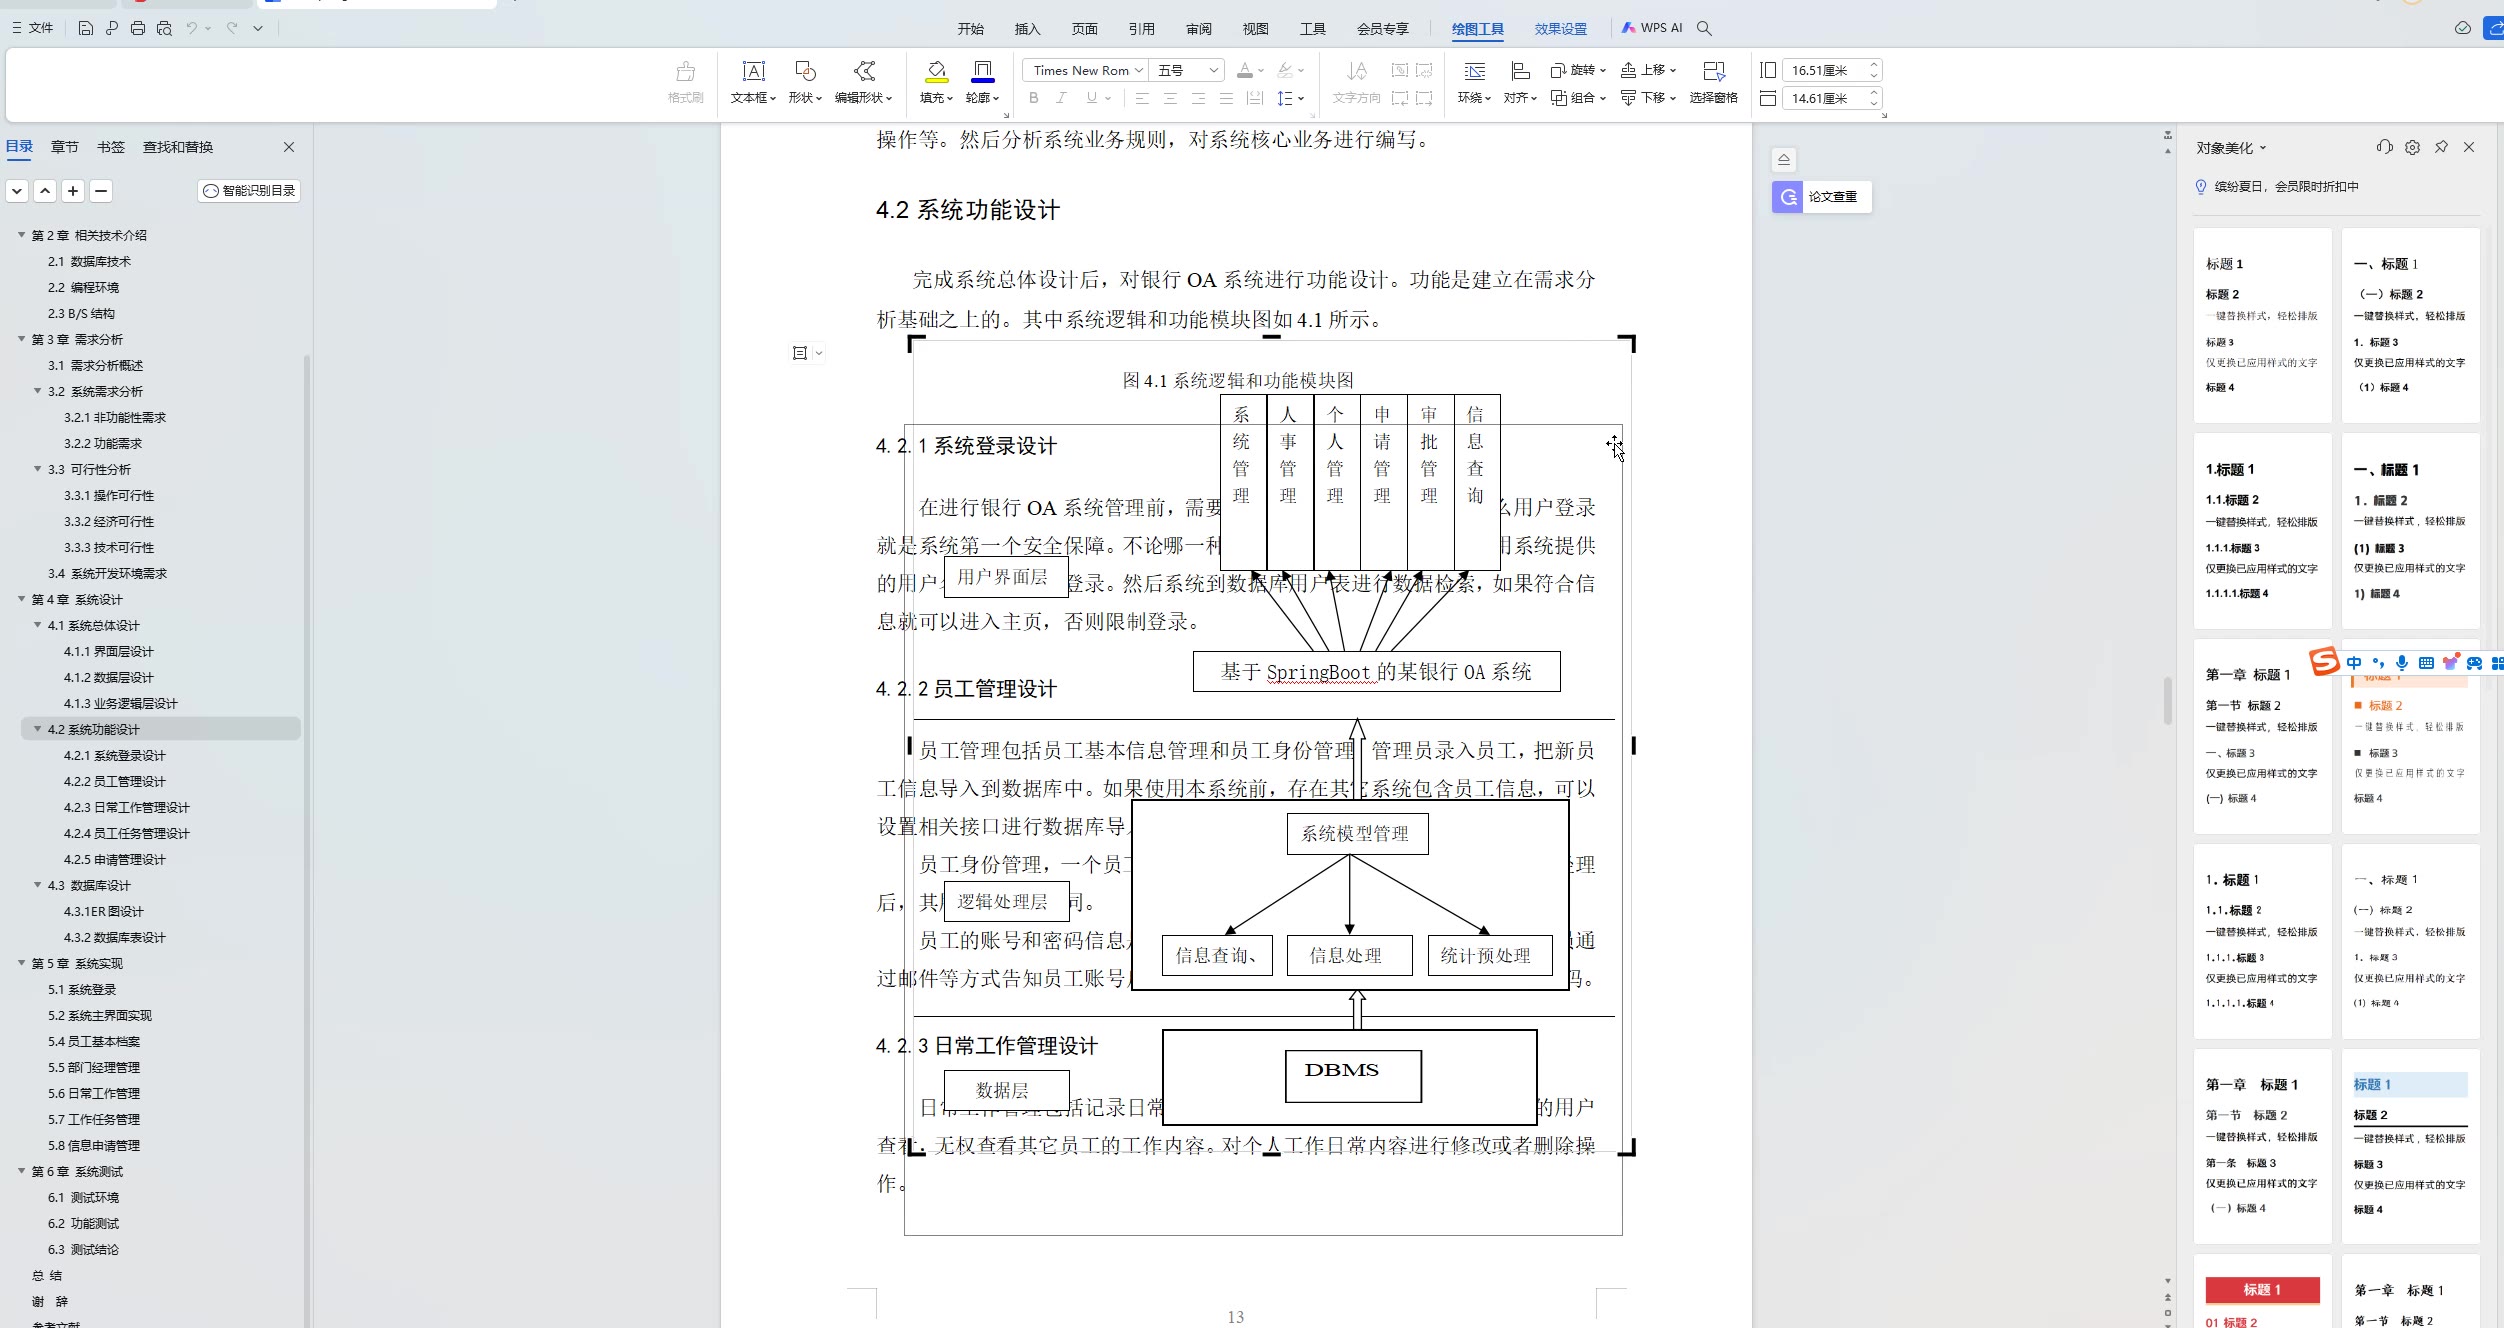Collapse the 4.3 数据库设计 outline node
This screenshot has width=2504, height=1328.
coord(37,885)
